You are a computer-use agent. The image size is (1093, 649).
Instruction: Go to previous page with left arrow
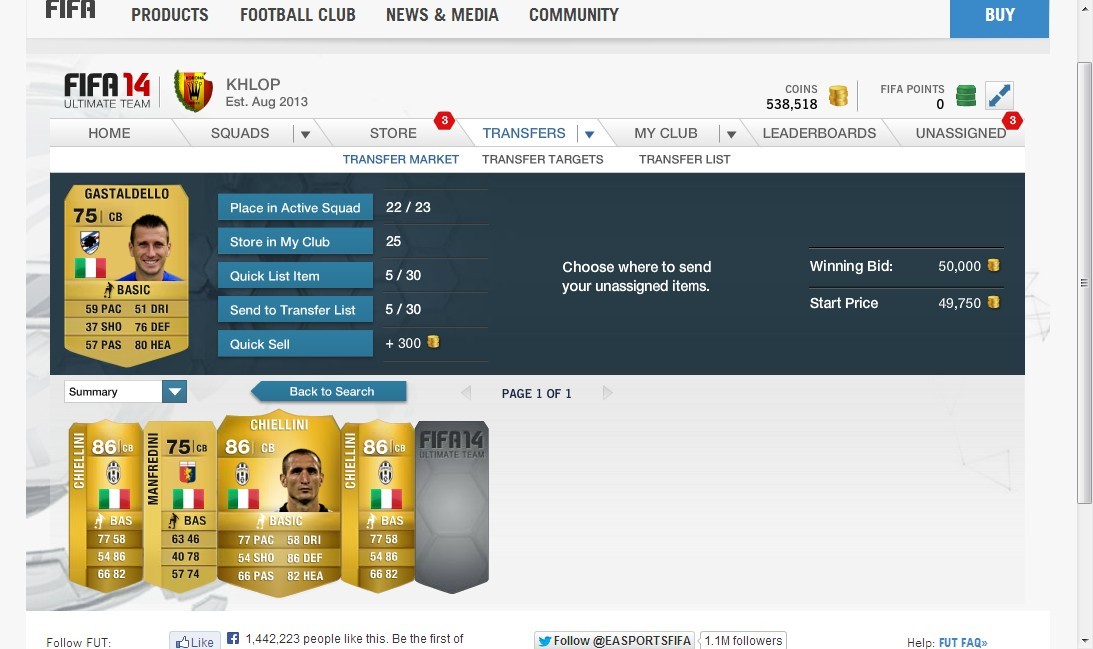coord(466,393)
